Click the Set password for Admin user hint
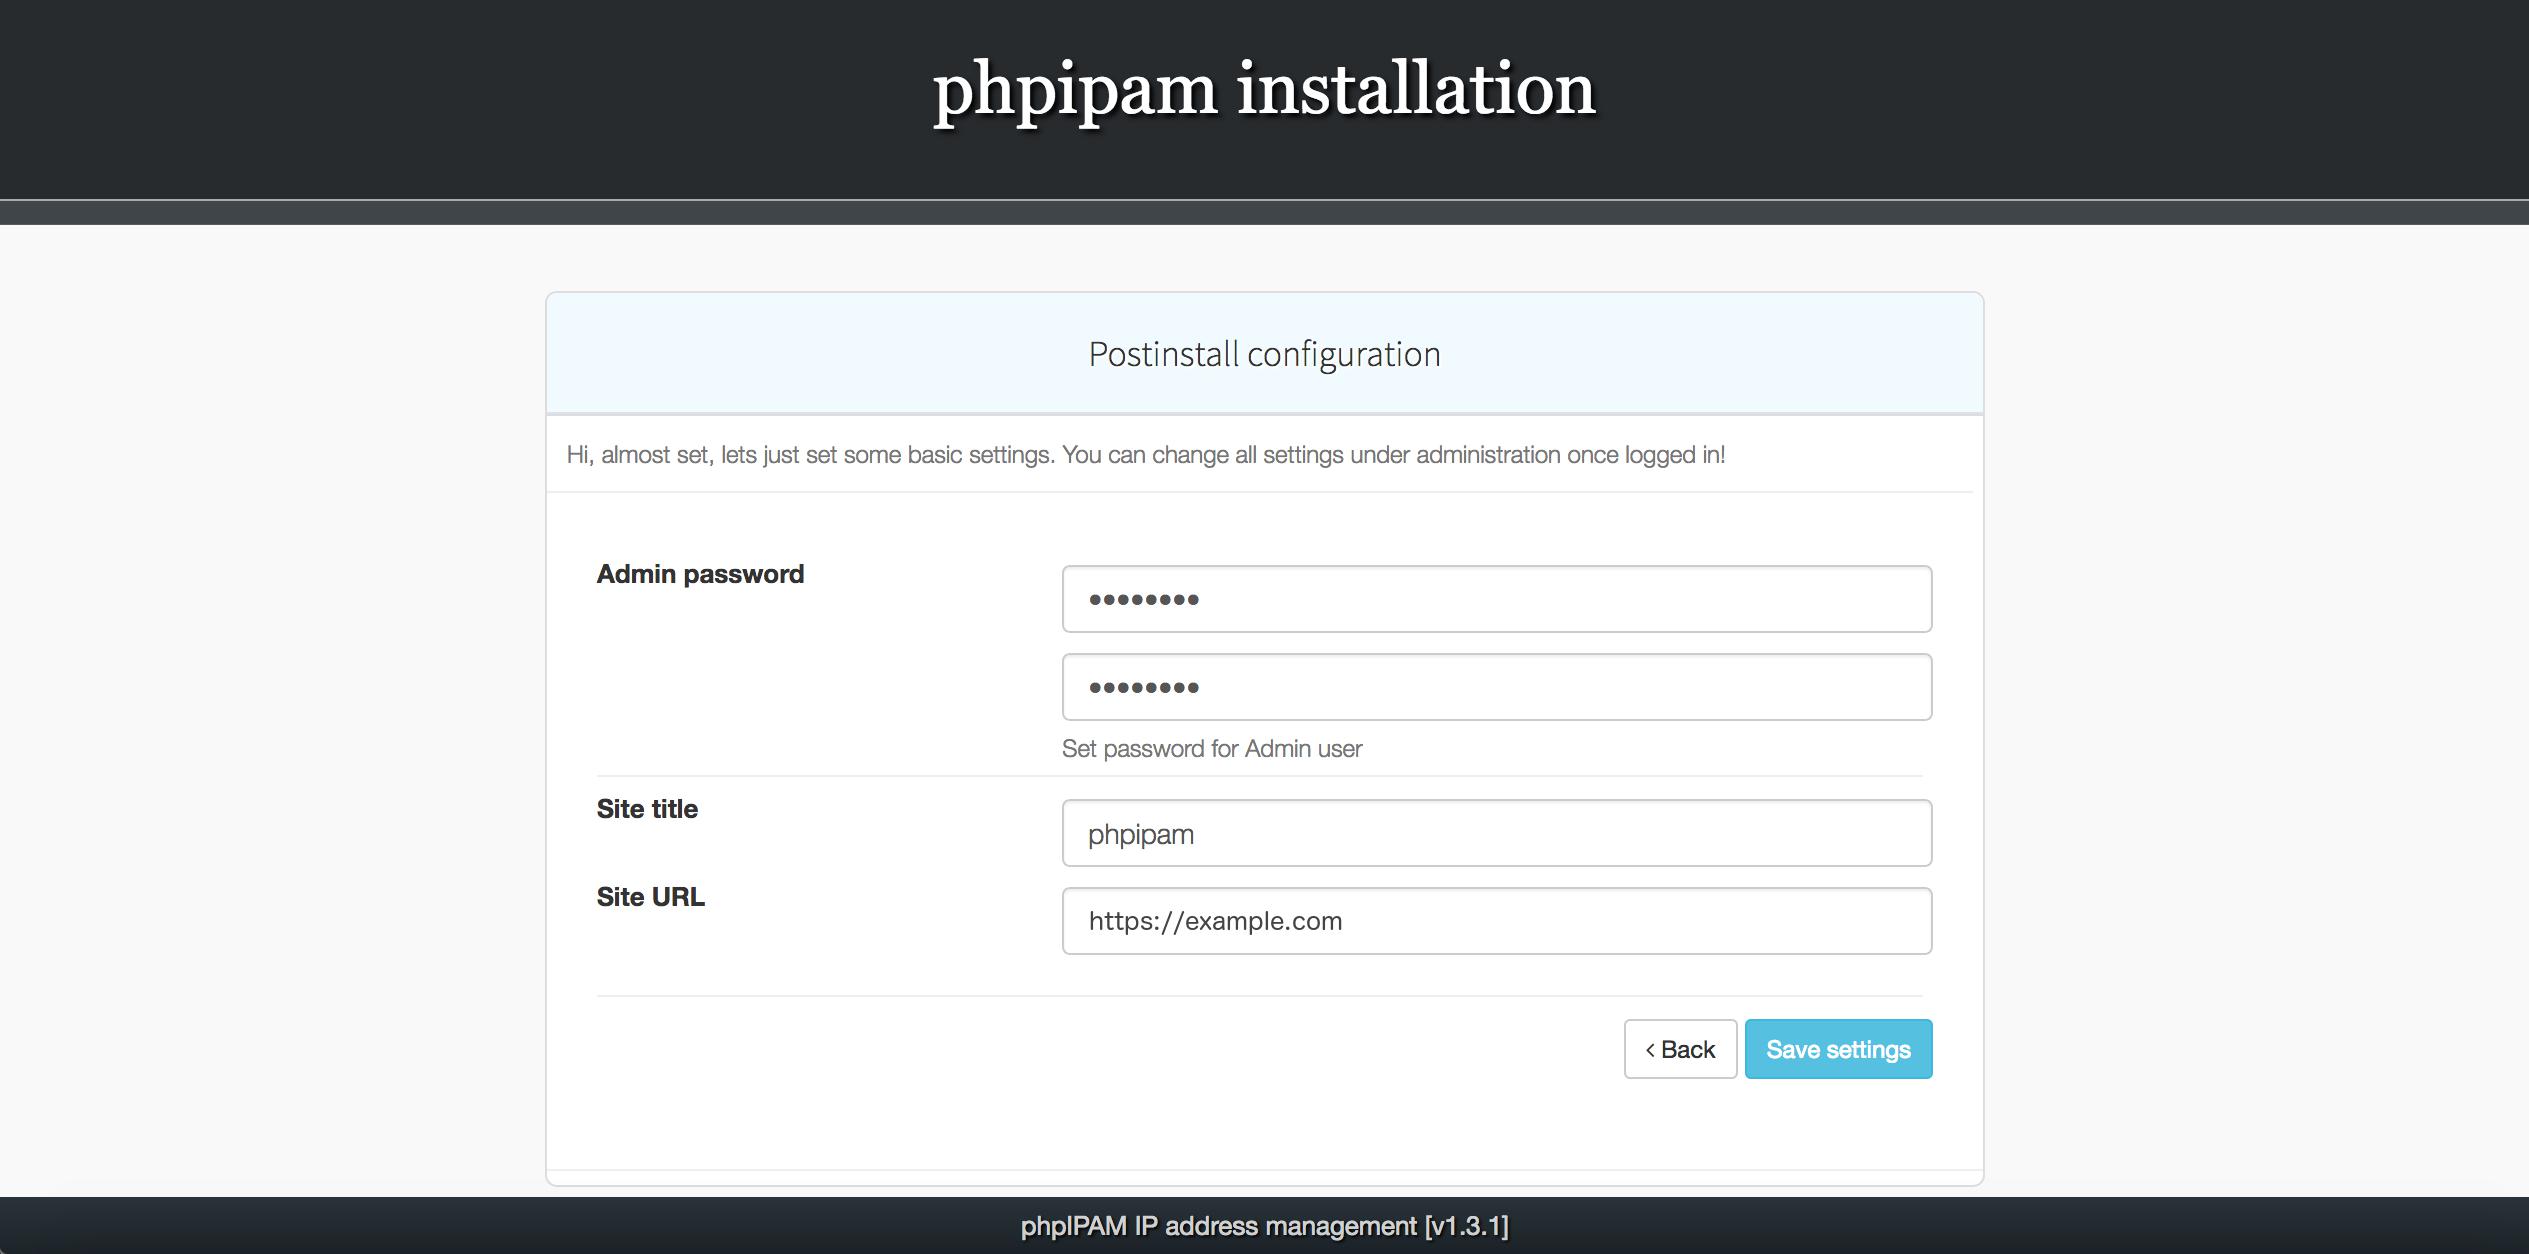Image resolution: width=2529 pixels, height=1254 pixels. click(x=1212, y=748)
